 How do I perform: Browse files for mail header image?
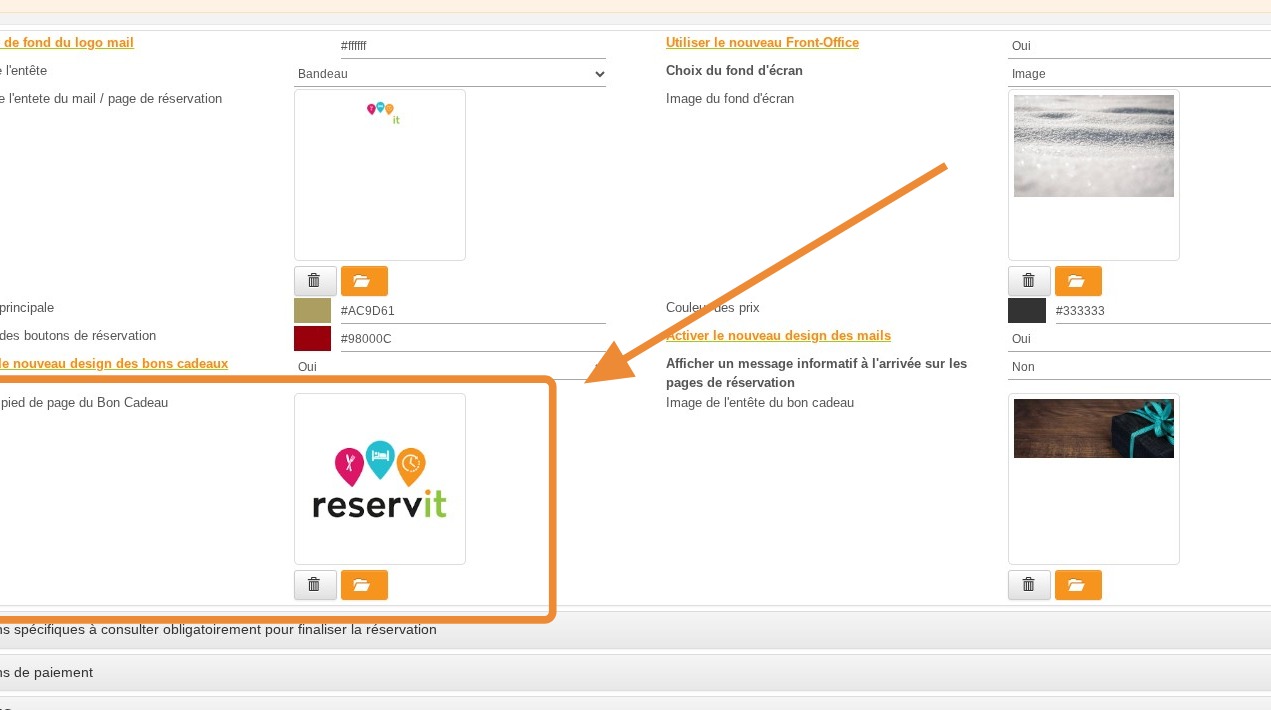point(364,281)
